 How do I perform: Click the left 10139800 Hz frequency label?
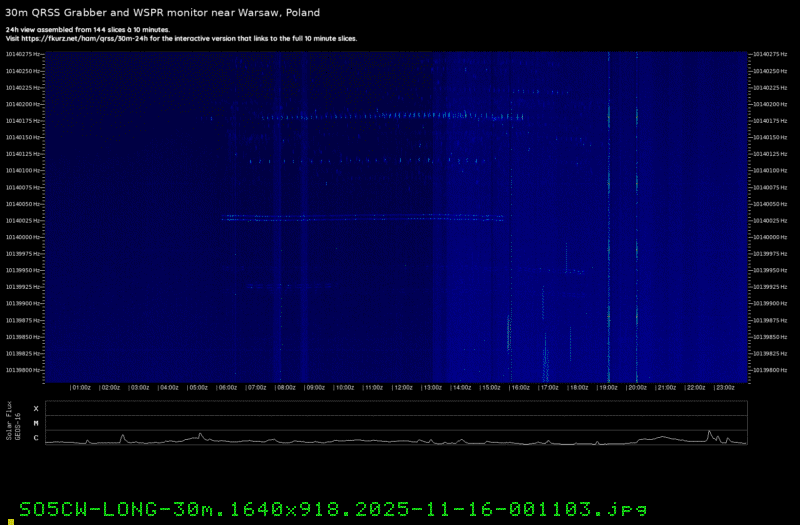tap(24, 370)
